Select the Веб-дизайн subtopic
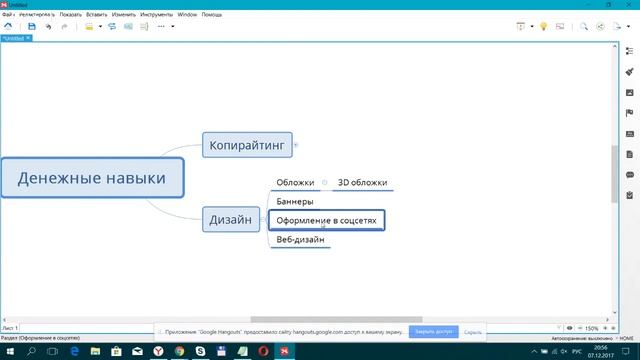The width and height of the screenshot is (640, 360). tap(300, 240)
